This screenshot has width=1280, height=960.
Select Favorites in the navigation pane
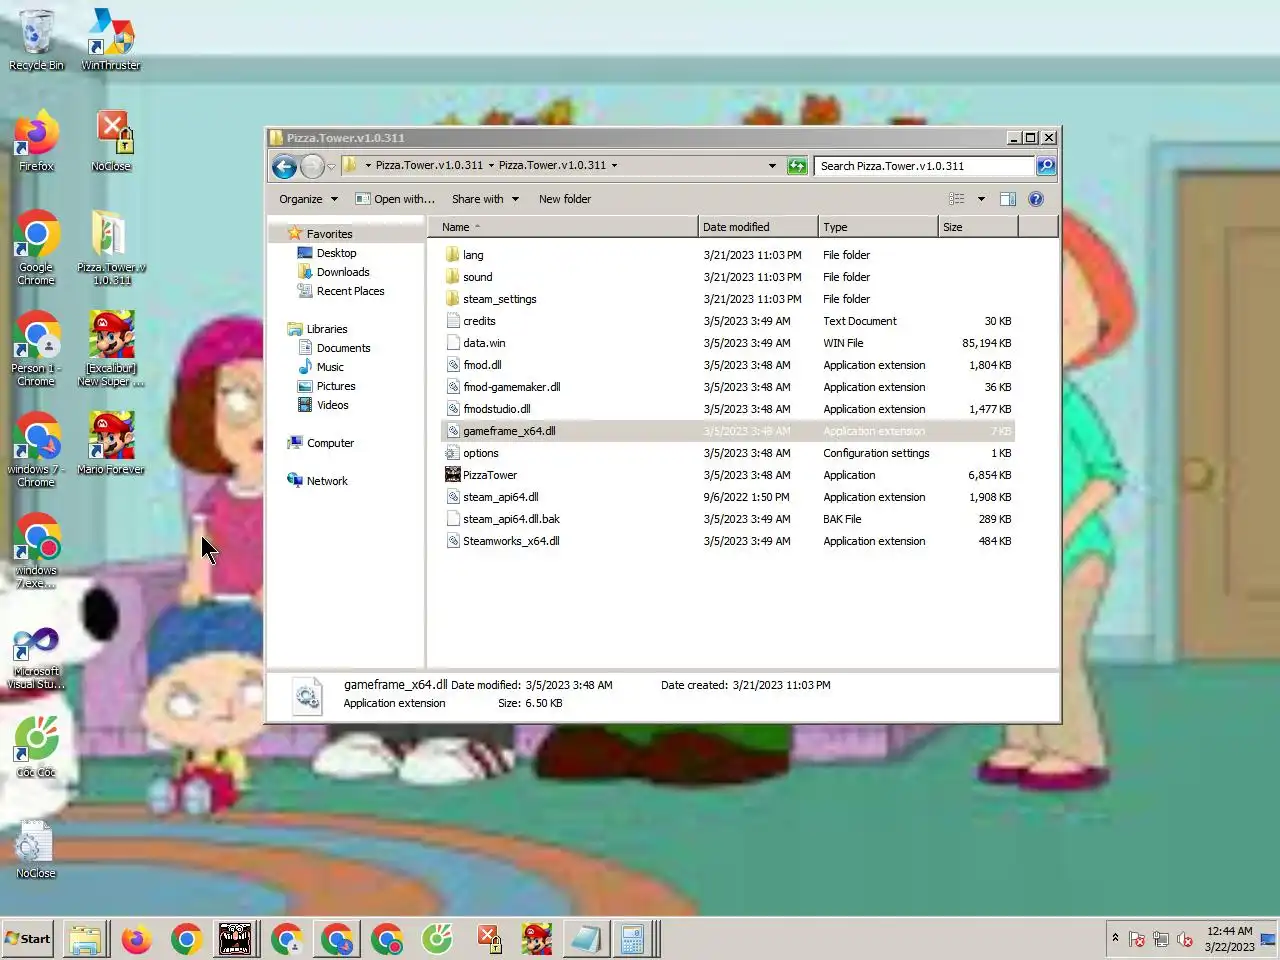[x=330, y=234]
